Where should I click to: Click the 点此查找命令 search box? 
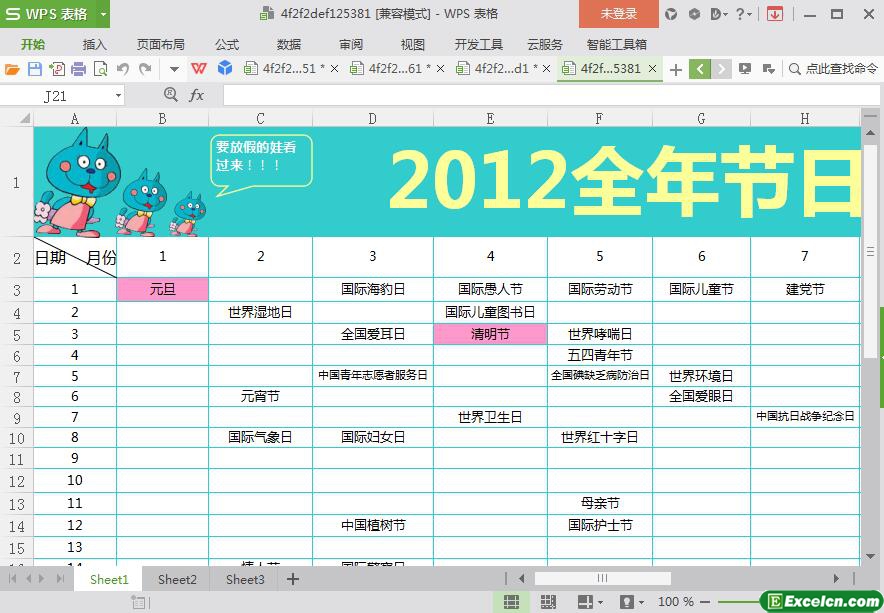pyautogui.click(x=834, y=69)
